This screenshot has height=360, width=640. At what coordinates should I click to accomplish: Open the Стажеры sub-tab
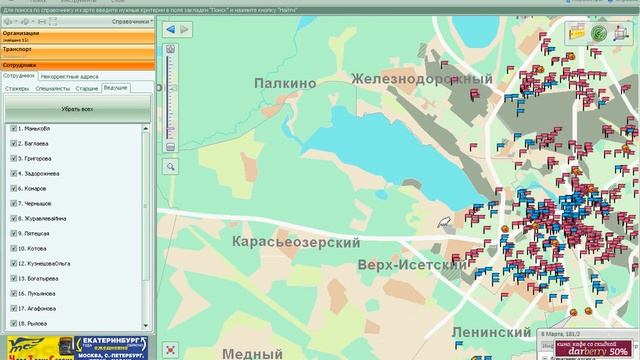click(17, 88)
